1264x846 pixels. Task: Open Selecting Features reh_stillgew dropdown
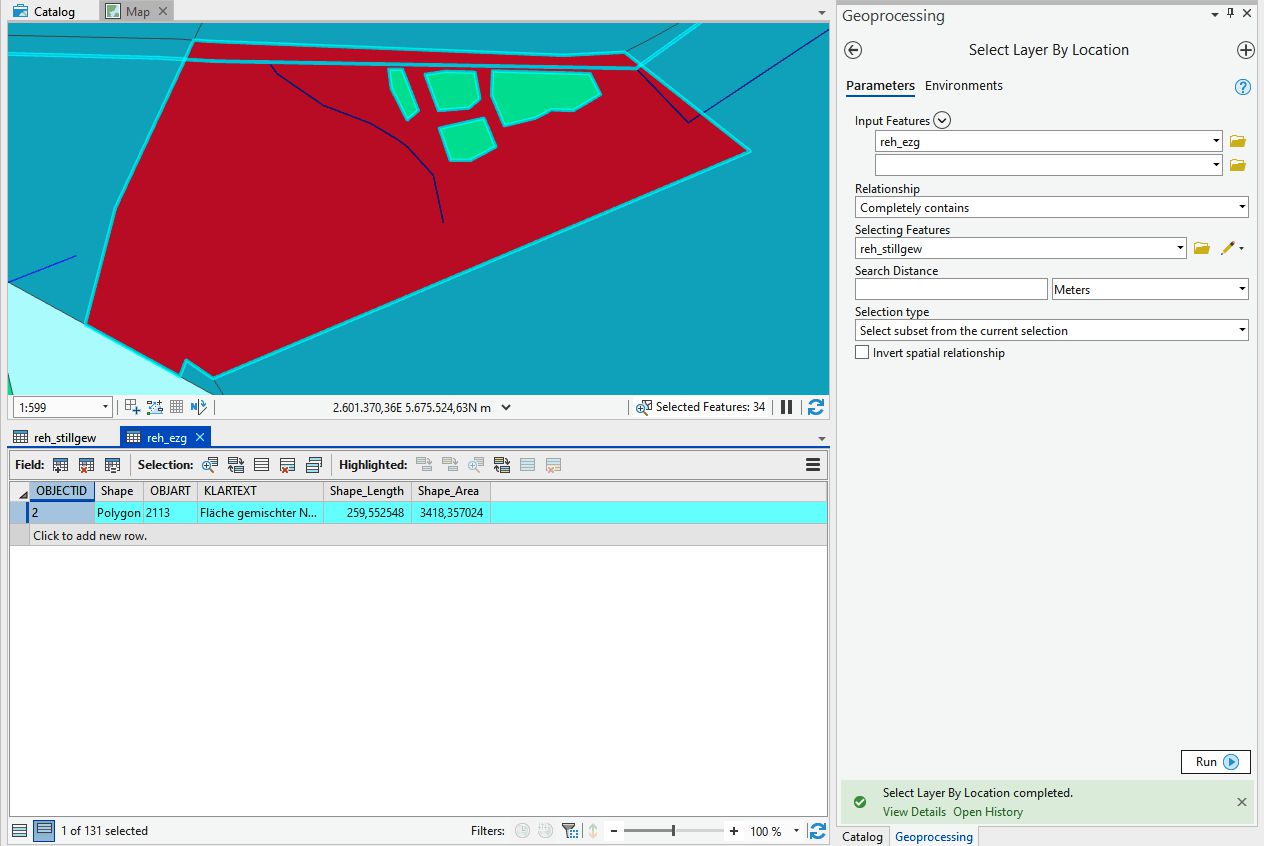pos(1180,248)
